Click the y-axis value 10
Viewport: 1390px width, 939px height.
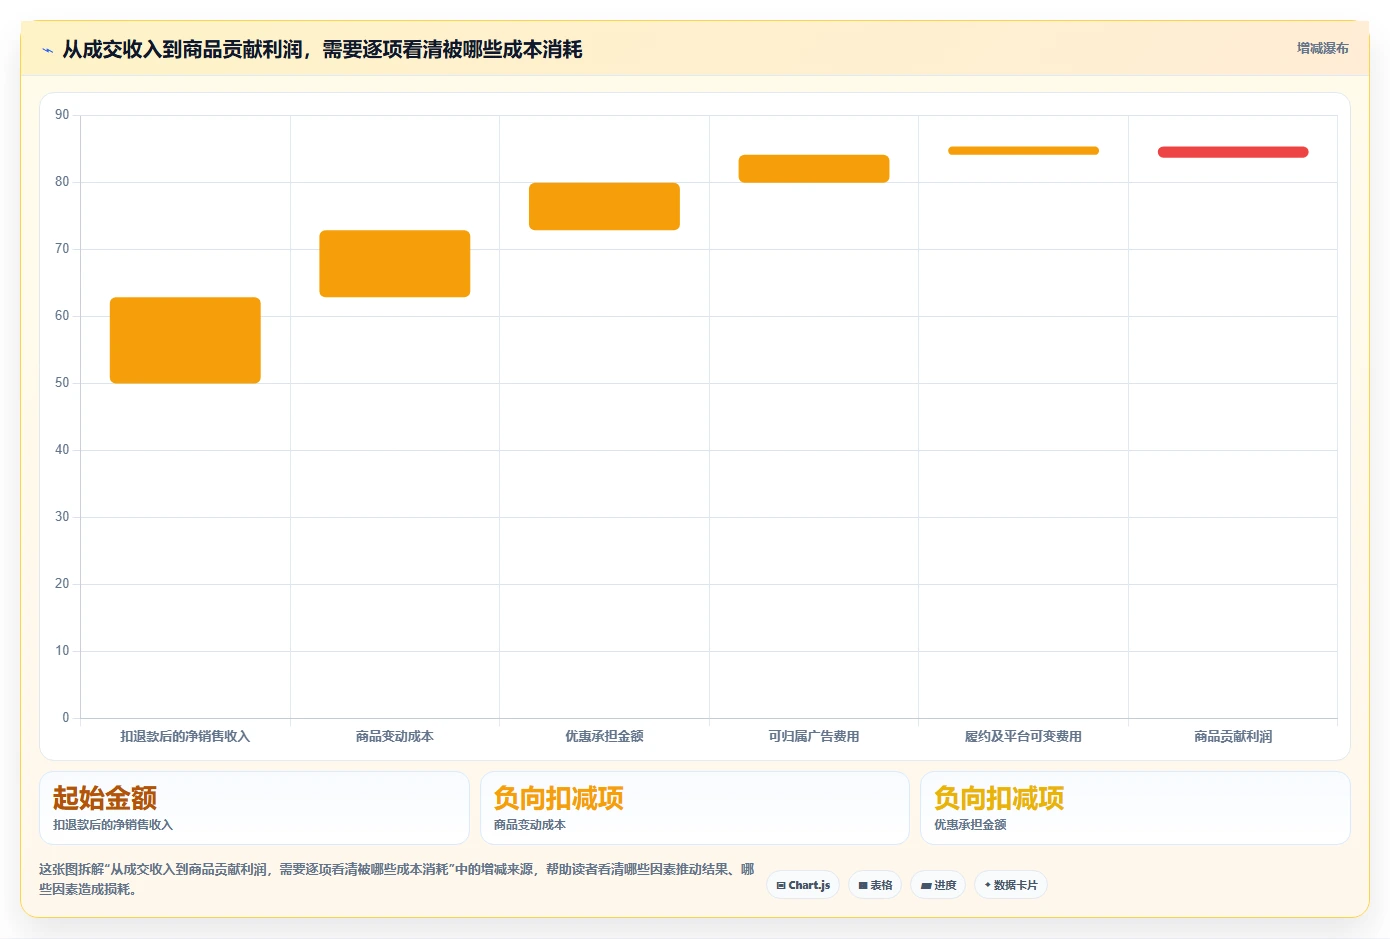62,651
